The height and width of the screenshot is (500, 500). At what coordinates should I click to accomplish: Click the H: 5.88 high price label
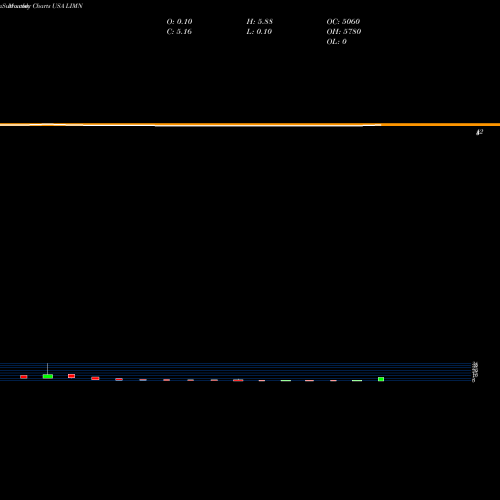tap(260, 22)
